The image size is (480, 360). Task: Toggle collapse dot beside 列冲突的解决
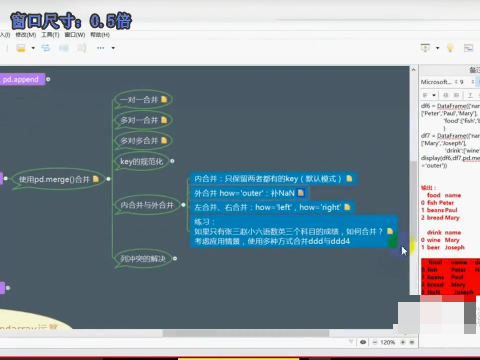pyautogui.click(x=175, y=258)
